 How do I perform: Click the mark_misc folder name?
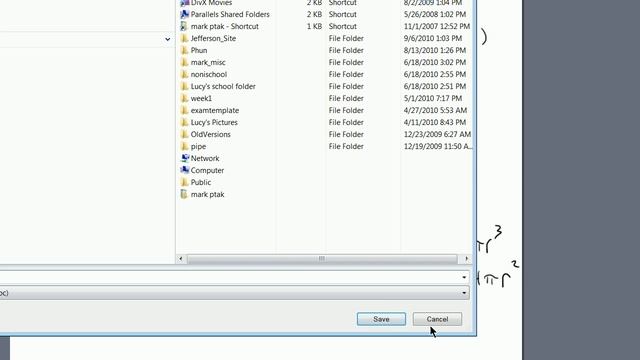coord(208,62)
